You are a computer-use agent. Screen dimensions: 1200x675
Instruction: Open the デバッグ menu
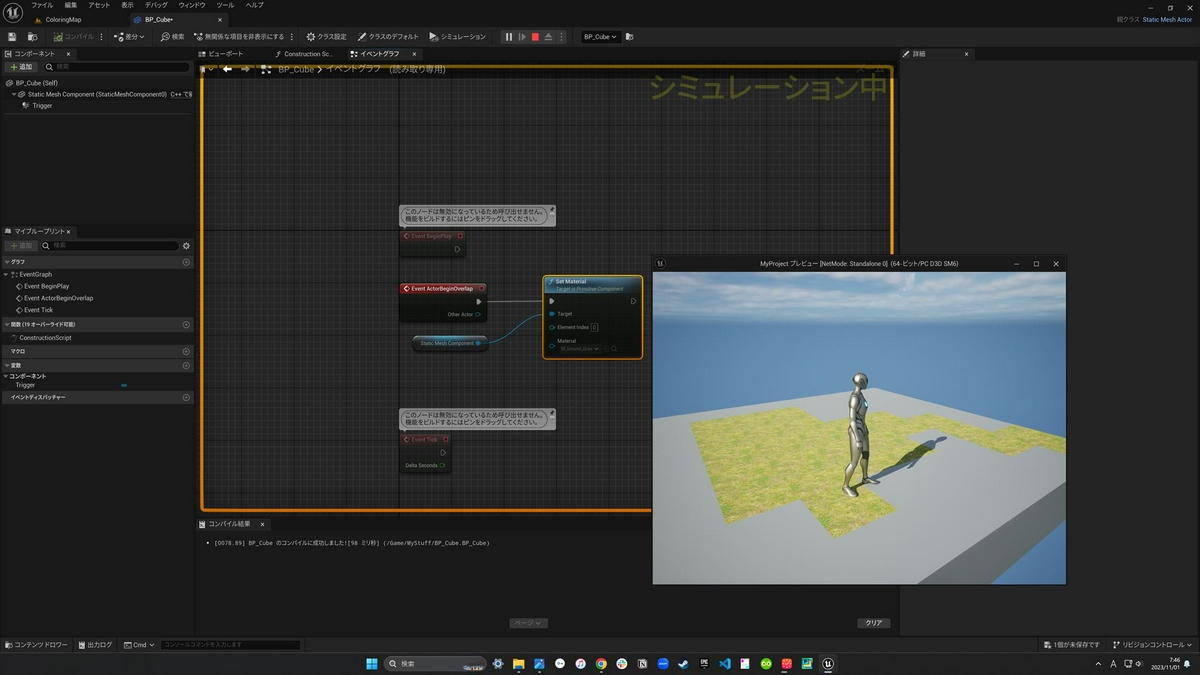click(156, 5)
